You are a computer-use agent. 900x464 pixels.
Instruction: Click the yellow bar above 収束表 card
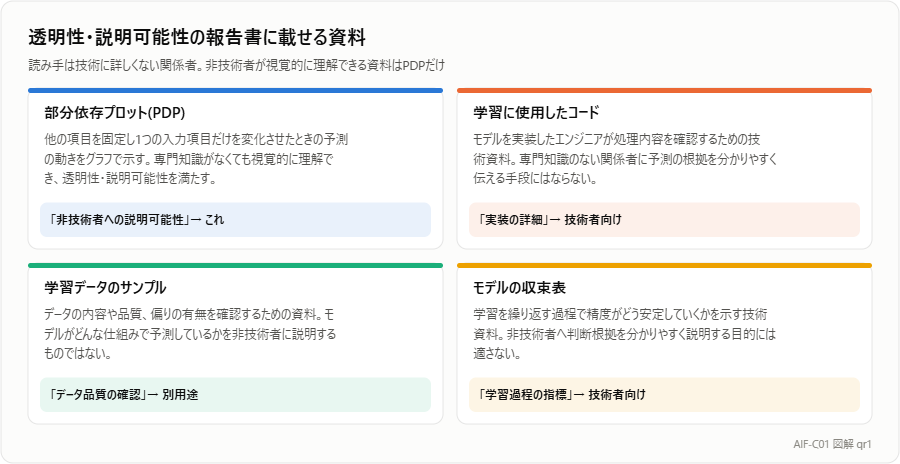click(x=664, y=265)
